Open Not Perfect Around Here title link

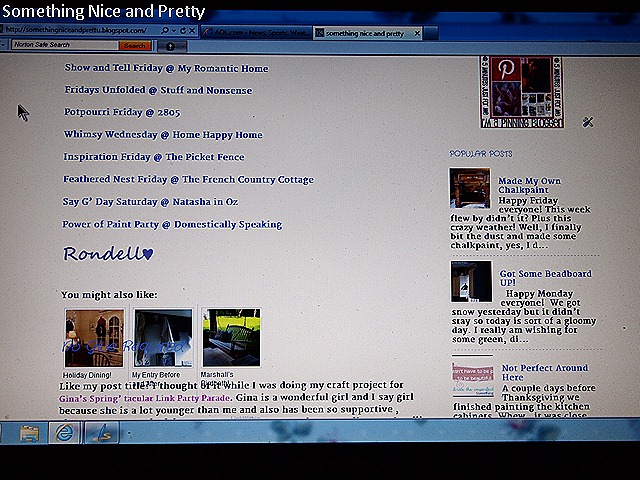pos(544,372)
